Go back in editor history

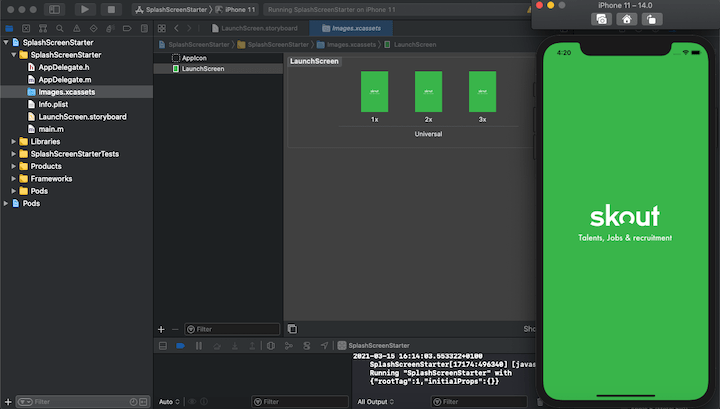(176, 28)
